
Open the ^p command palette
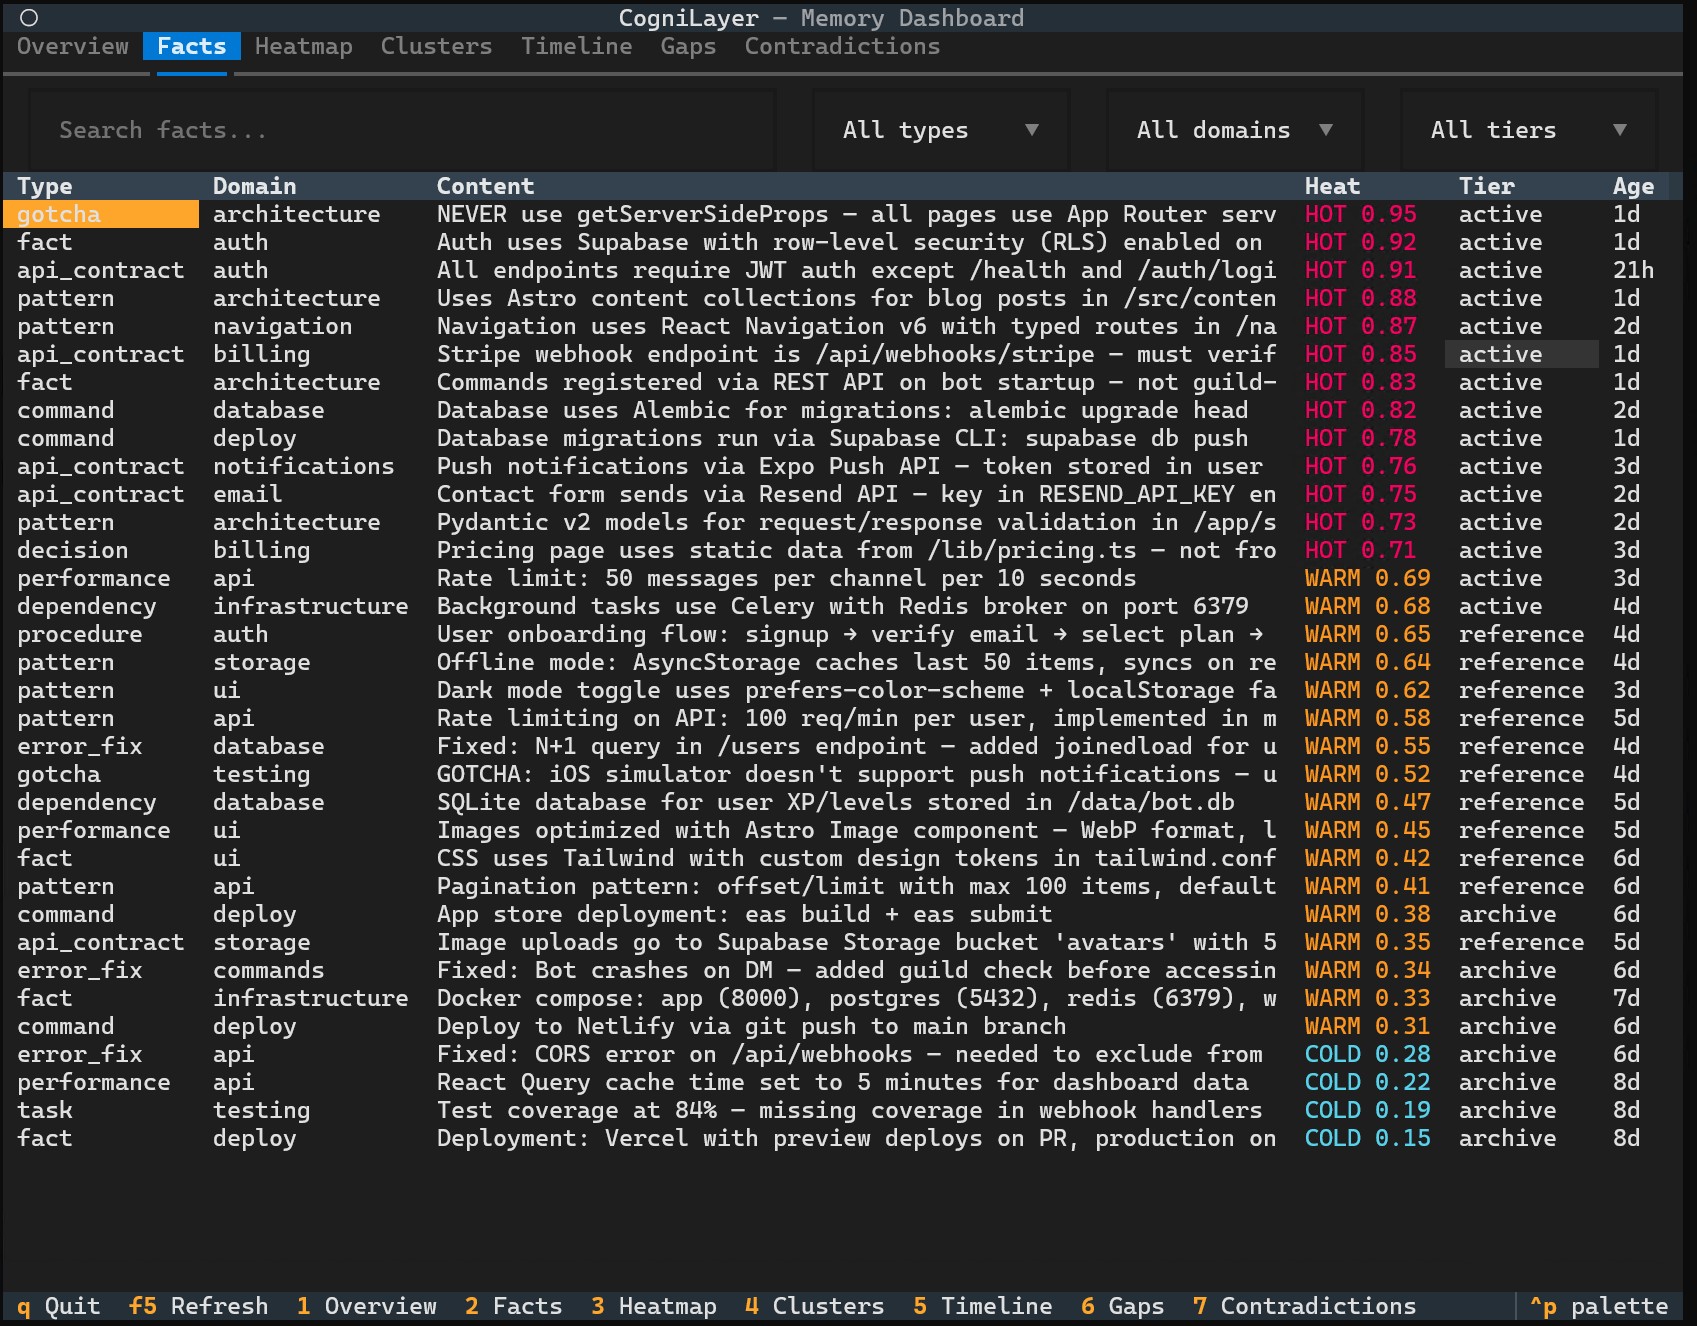pyautogui.click(x=1599, y=1306)
